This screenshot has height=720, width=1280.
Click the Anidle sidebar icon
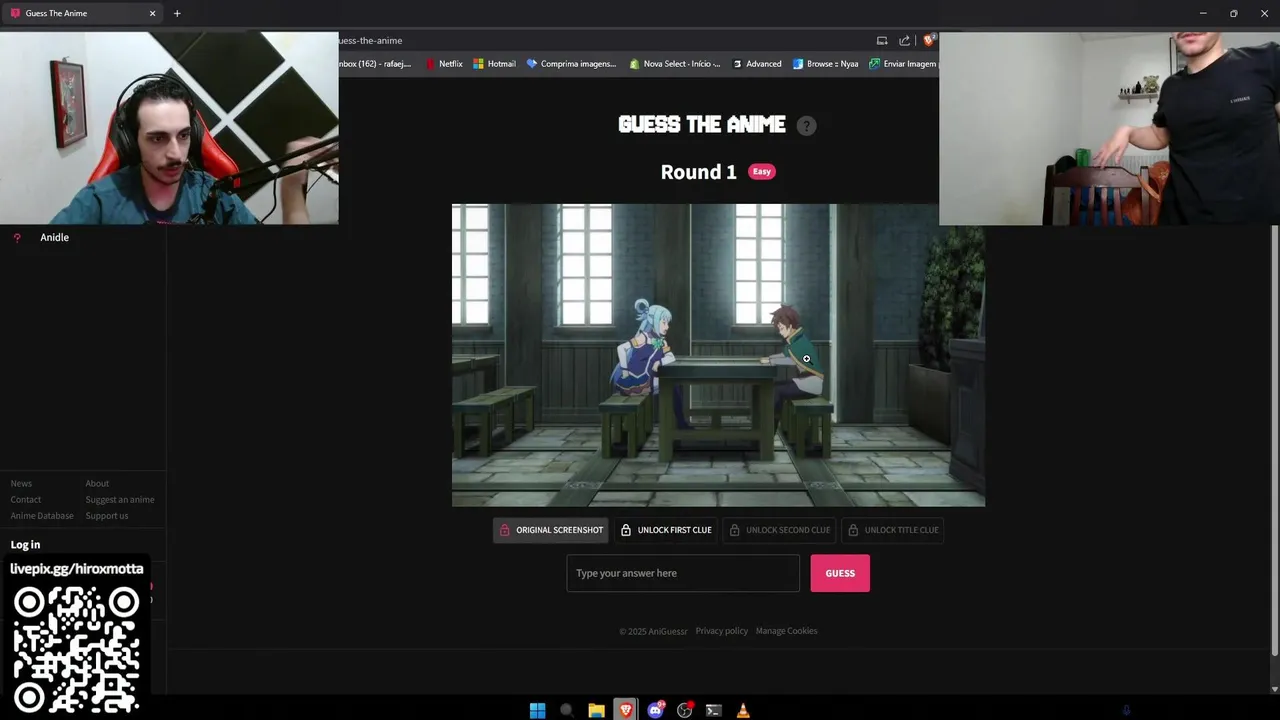point(17,237)
